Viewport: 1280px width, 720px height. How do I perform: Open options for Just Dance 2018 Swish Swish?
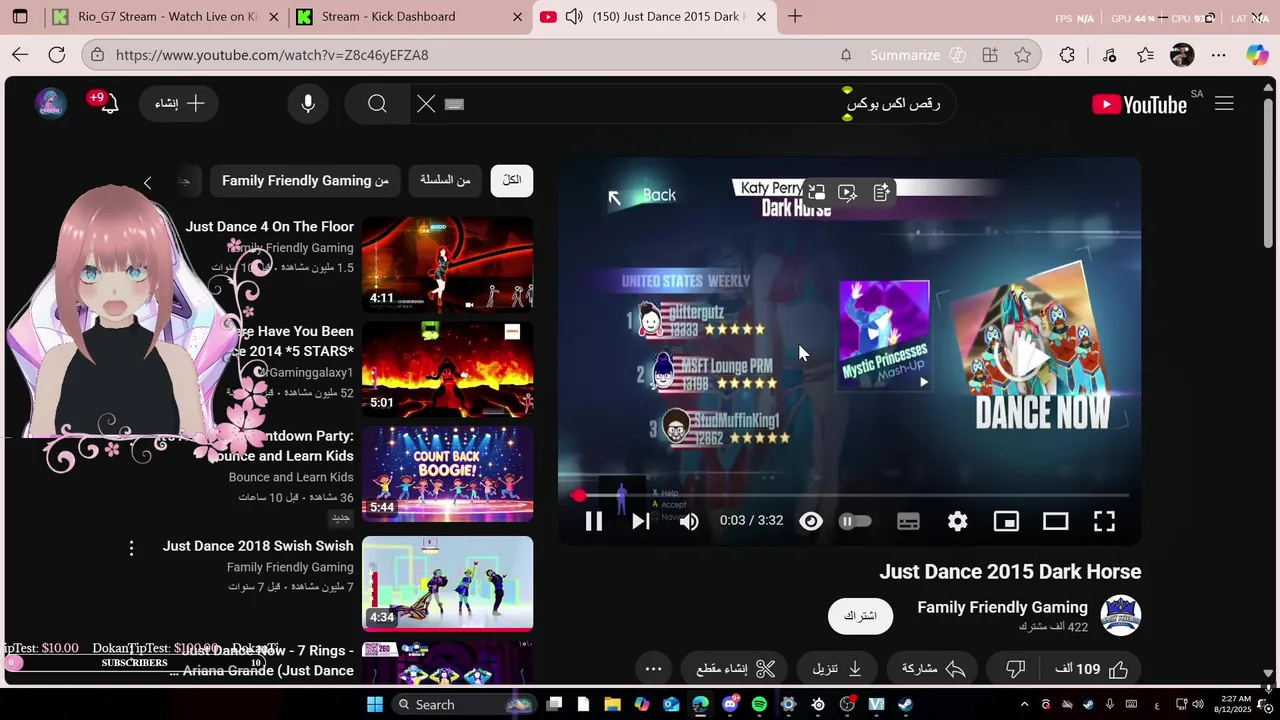coord(131,548)
